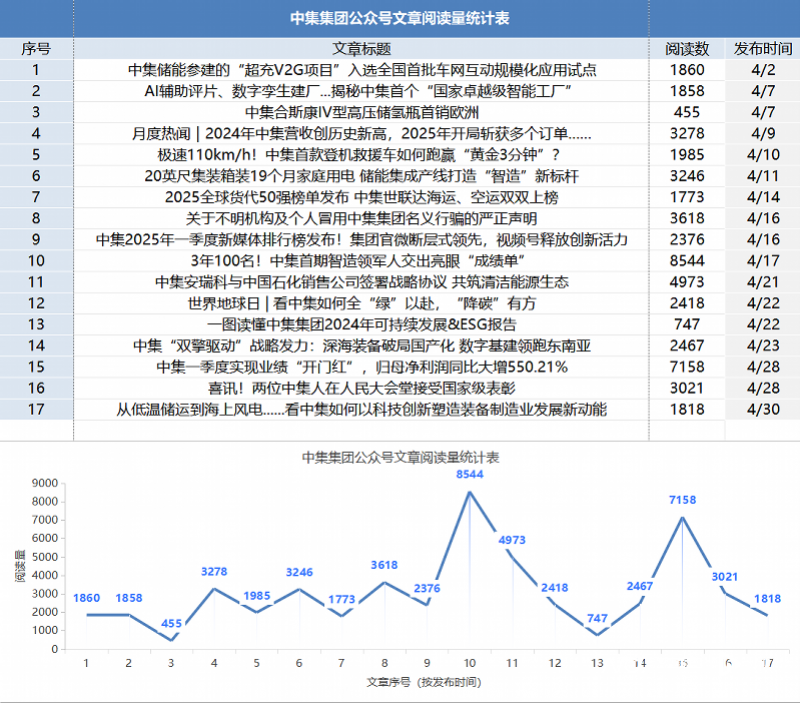This screenshot has width=800, height=703.
Task: Click the read count cell 747
Action: point(687,324)
